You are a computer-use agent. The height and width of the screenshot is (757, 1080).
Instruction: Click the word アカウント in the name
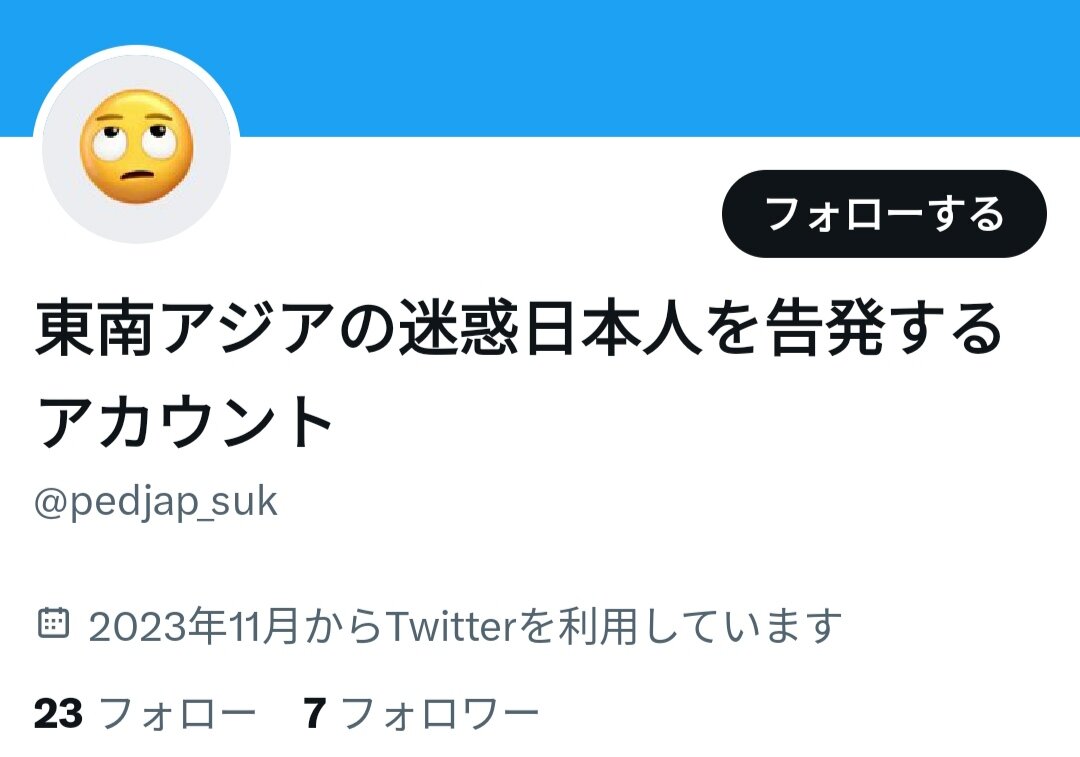pos(184,422)
